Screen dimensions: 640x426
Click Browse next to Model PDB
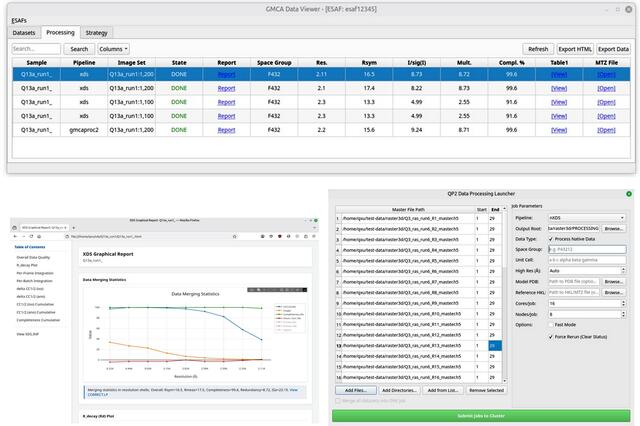click(613, 282)
